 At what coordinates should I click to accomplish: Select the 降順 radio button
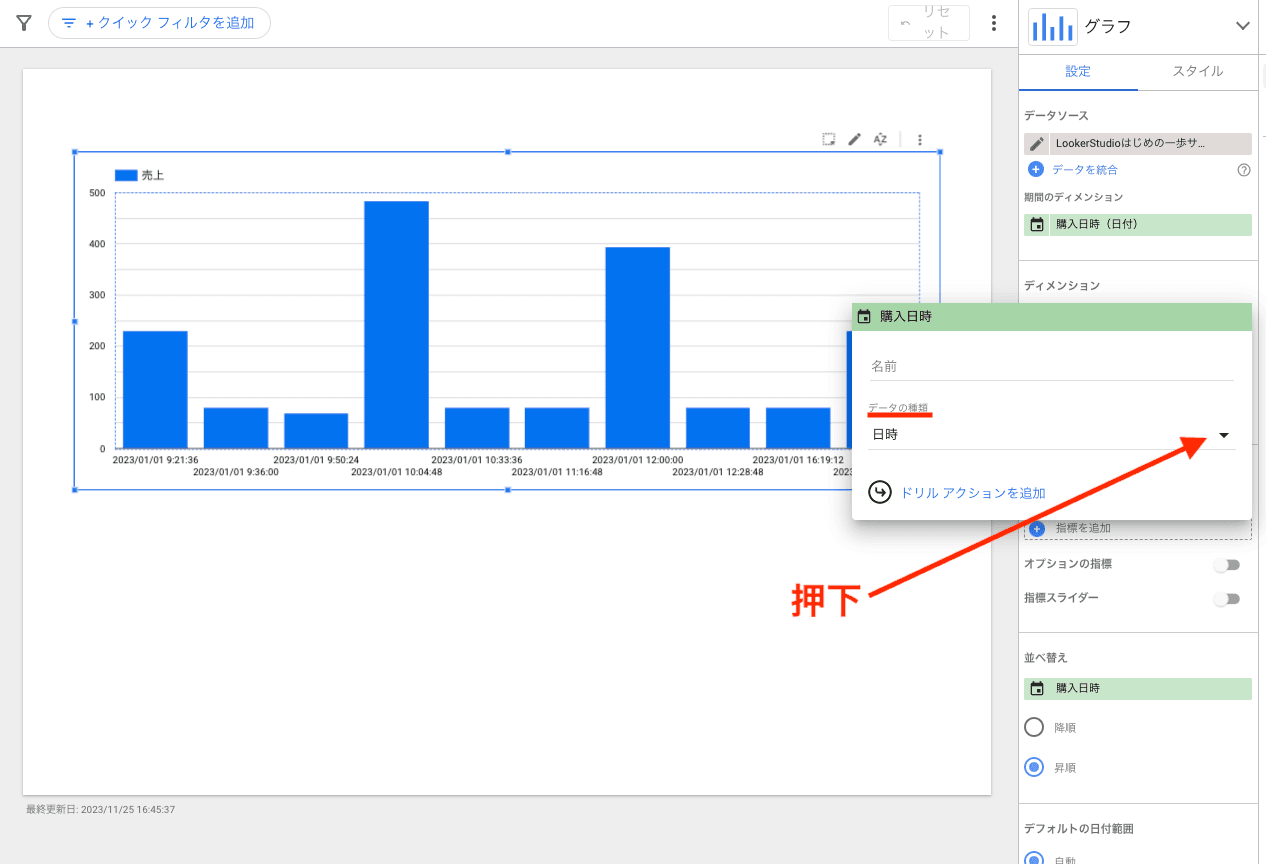click(1035, 727)
